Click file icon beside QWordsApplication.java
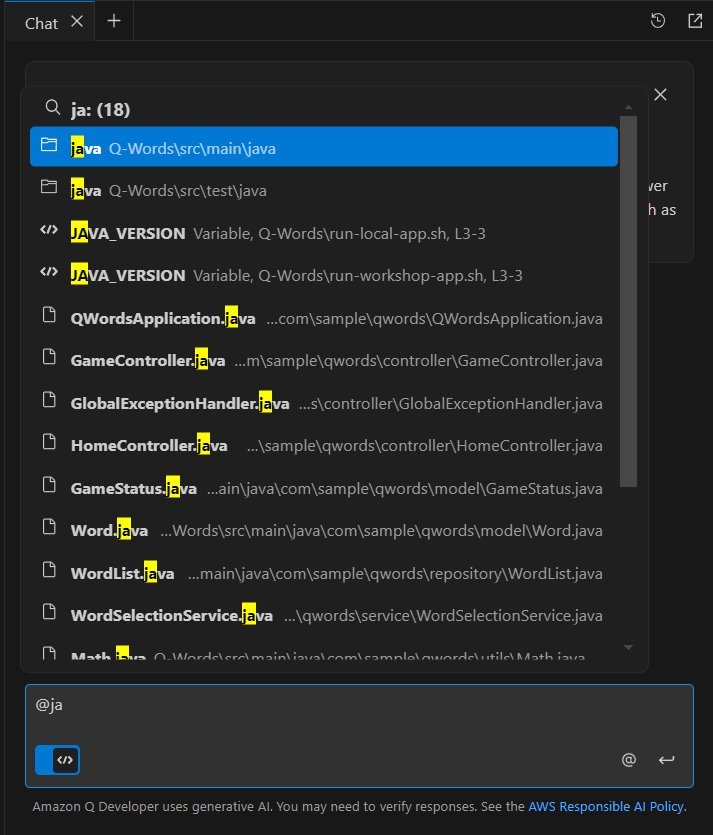 [49, 314]
